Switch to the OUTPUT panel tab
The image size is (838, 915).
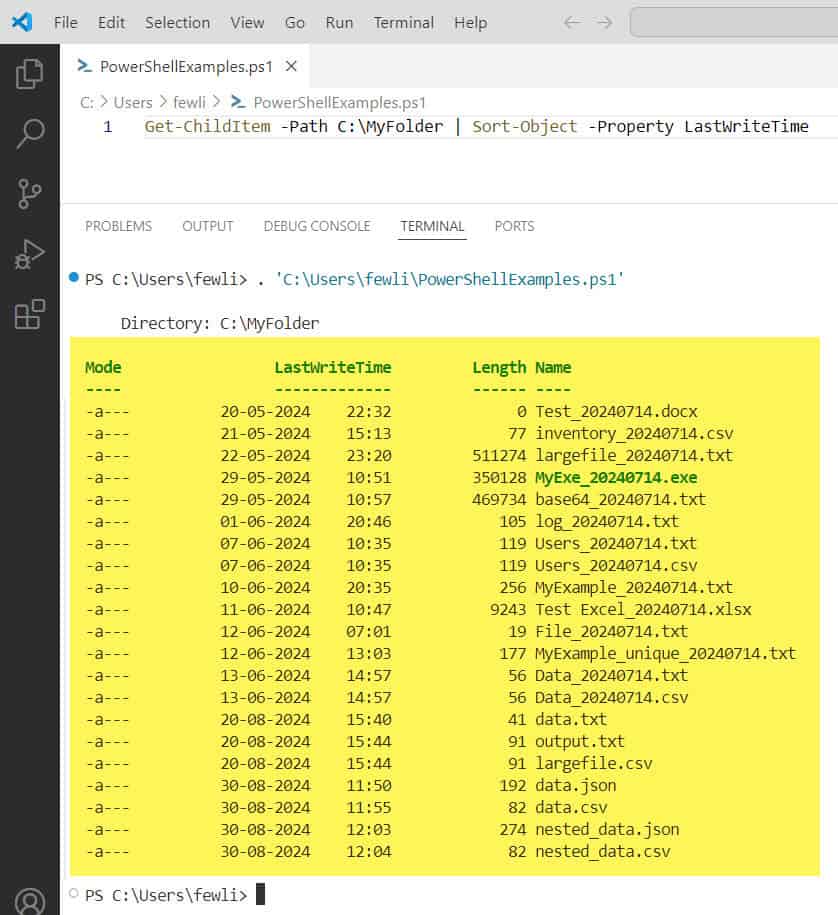pyautogui.click(x=208, y=226)
